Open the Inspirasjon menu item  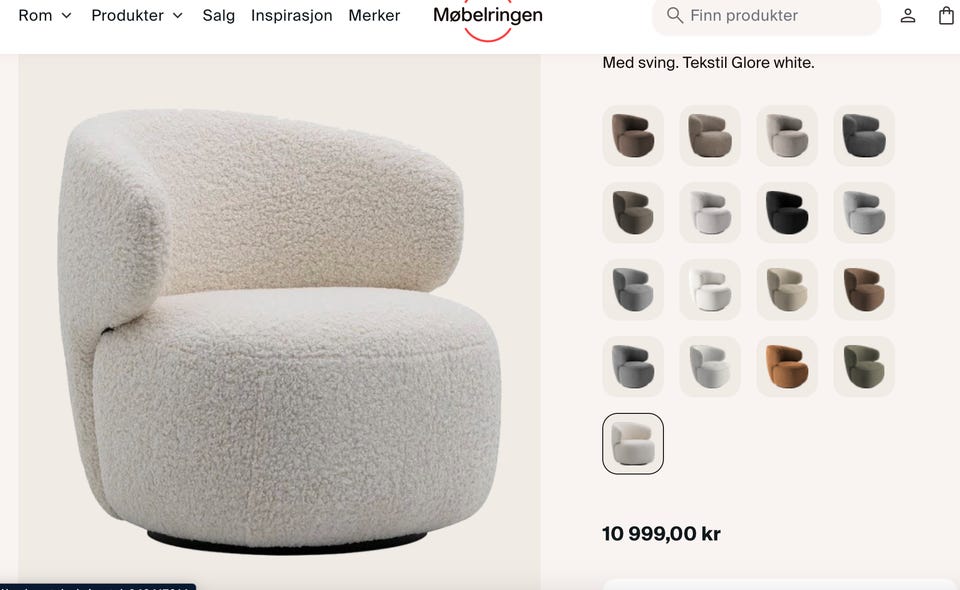tap(291, 15)
